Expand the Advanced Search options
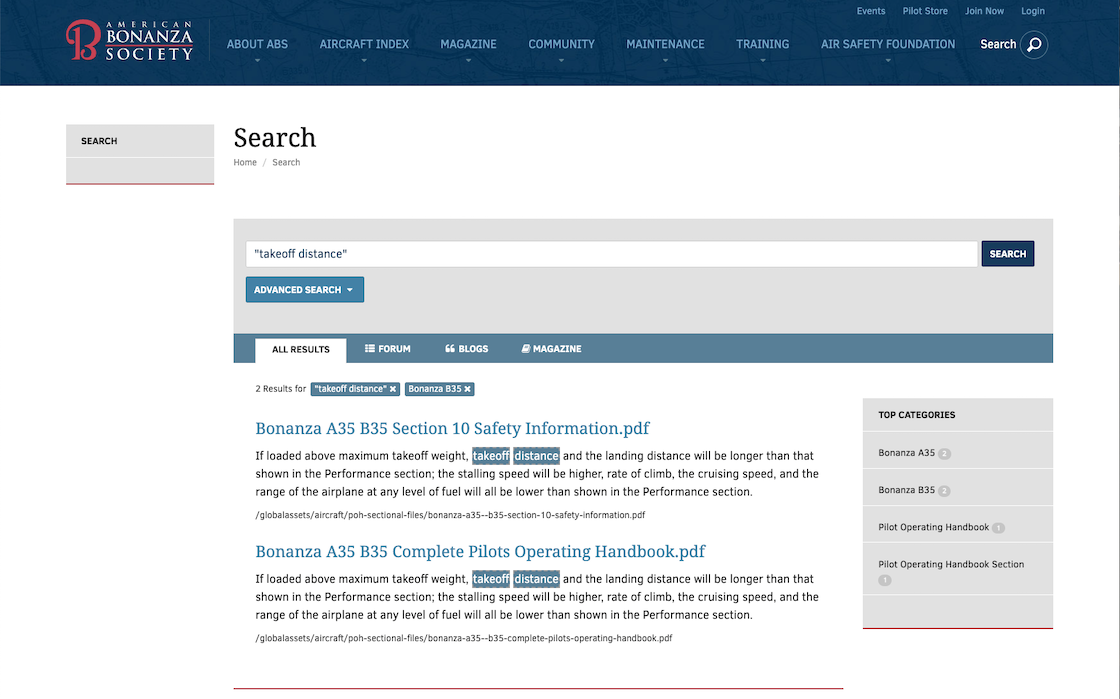Image resolution: width=1120 pixels, height=699 pixels. pyautogui.click(x=305, y=290)
